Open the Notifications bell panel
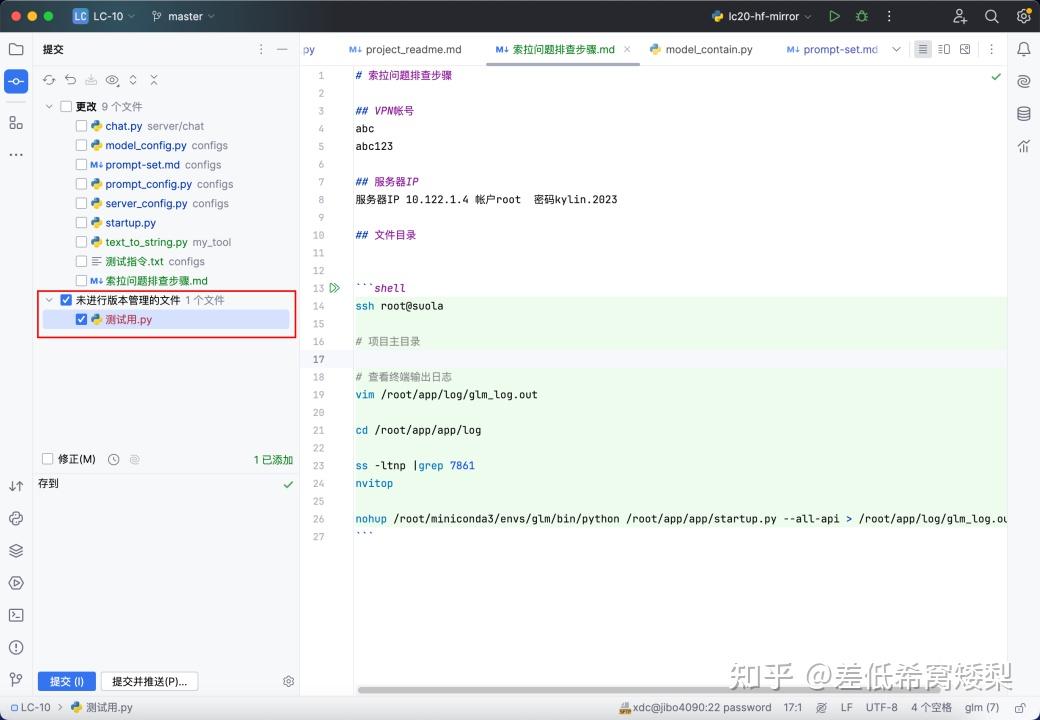The height and width of the screenshot is (720, 1040). tap(1023, 49)
